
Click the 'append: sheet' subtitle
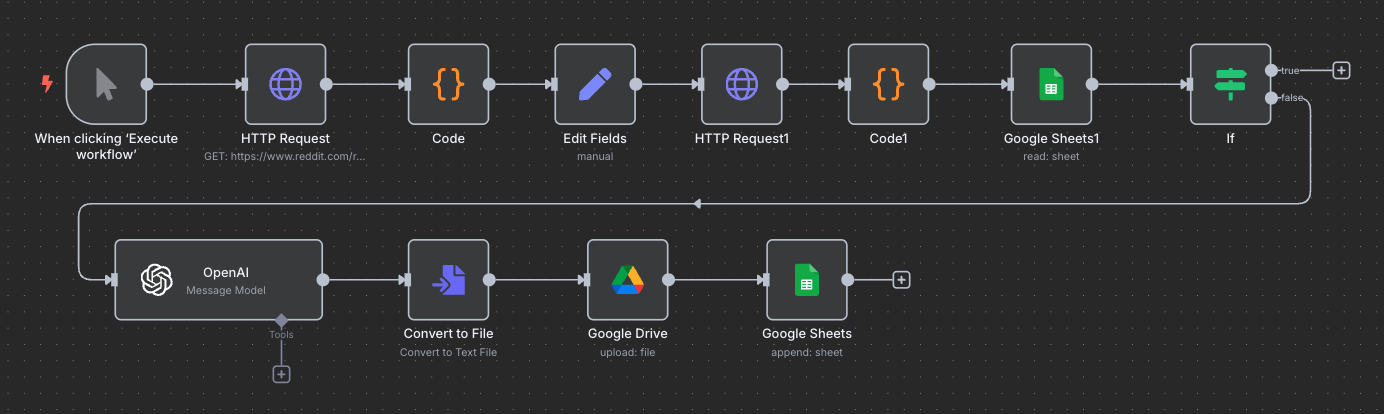pyautogui.click(x=807, y=352)
